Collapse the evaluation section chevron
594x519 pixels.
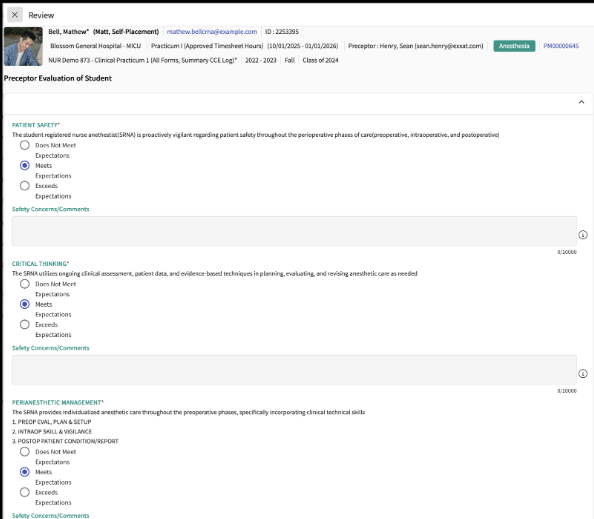[581, 102]
